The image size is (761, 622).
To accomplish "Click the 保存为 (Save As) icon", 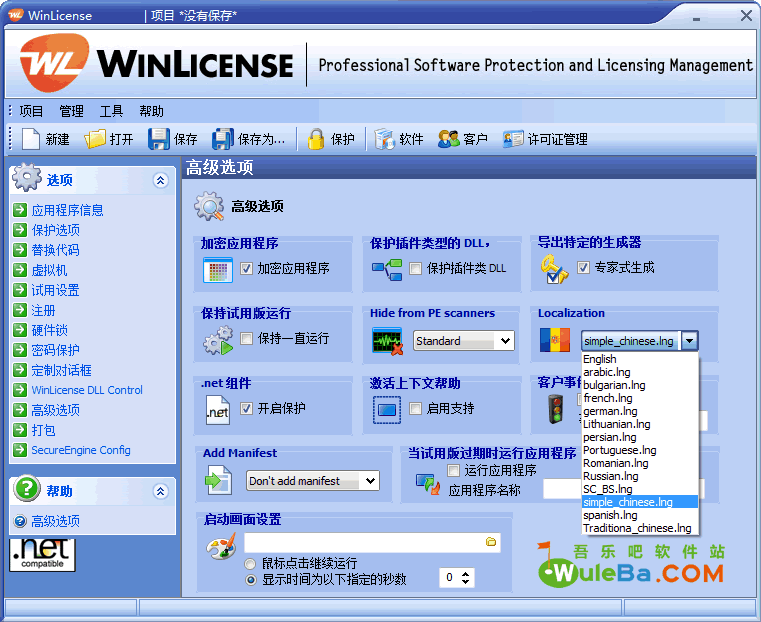I will click(223, 139).
